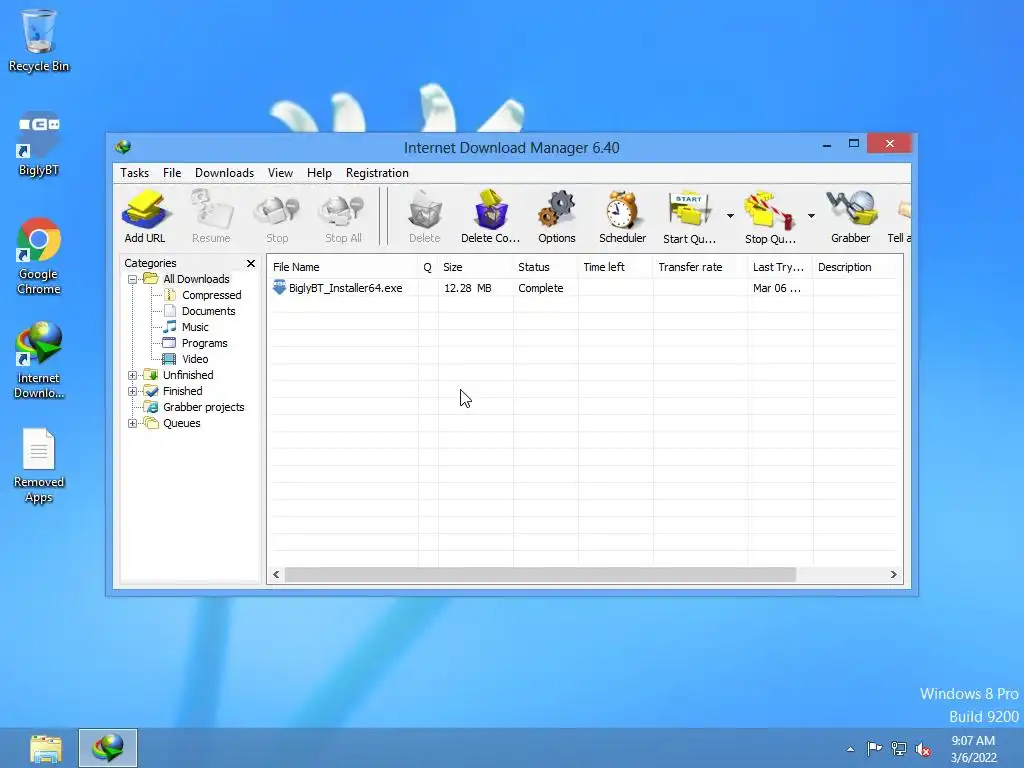The width and height of the screenshot is (1024, 768).
Task: Open the Downloads menu
Action: click(224, 173)
